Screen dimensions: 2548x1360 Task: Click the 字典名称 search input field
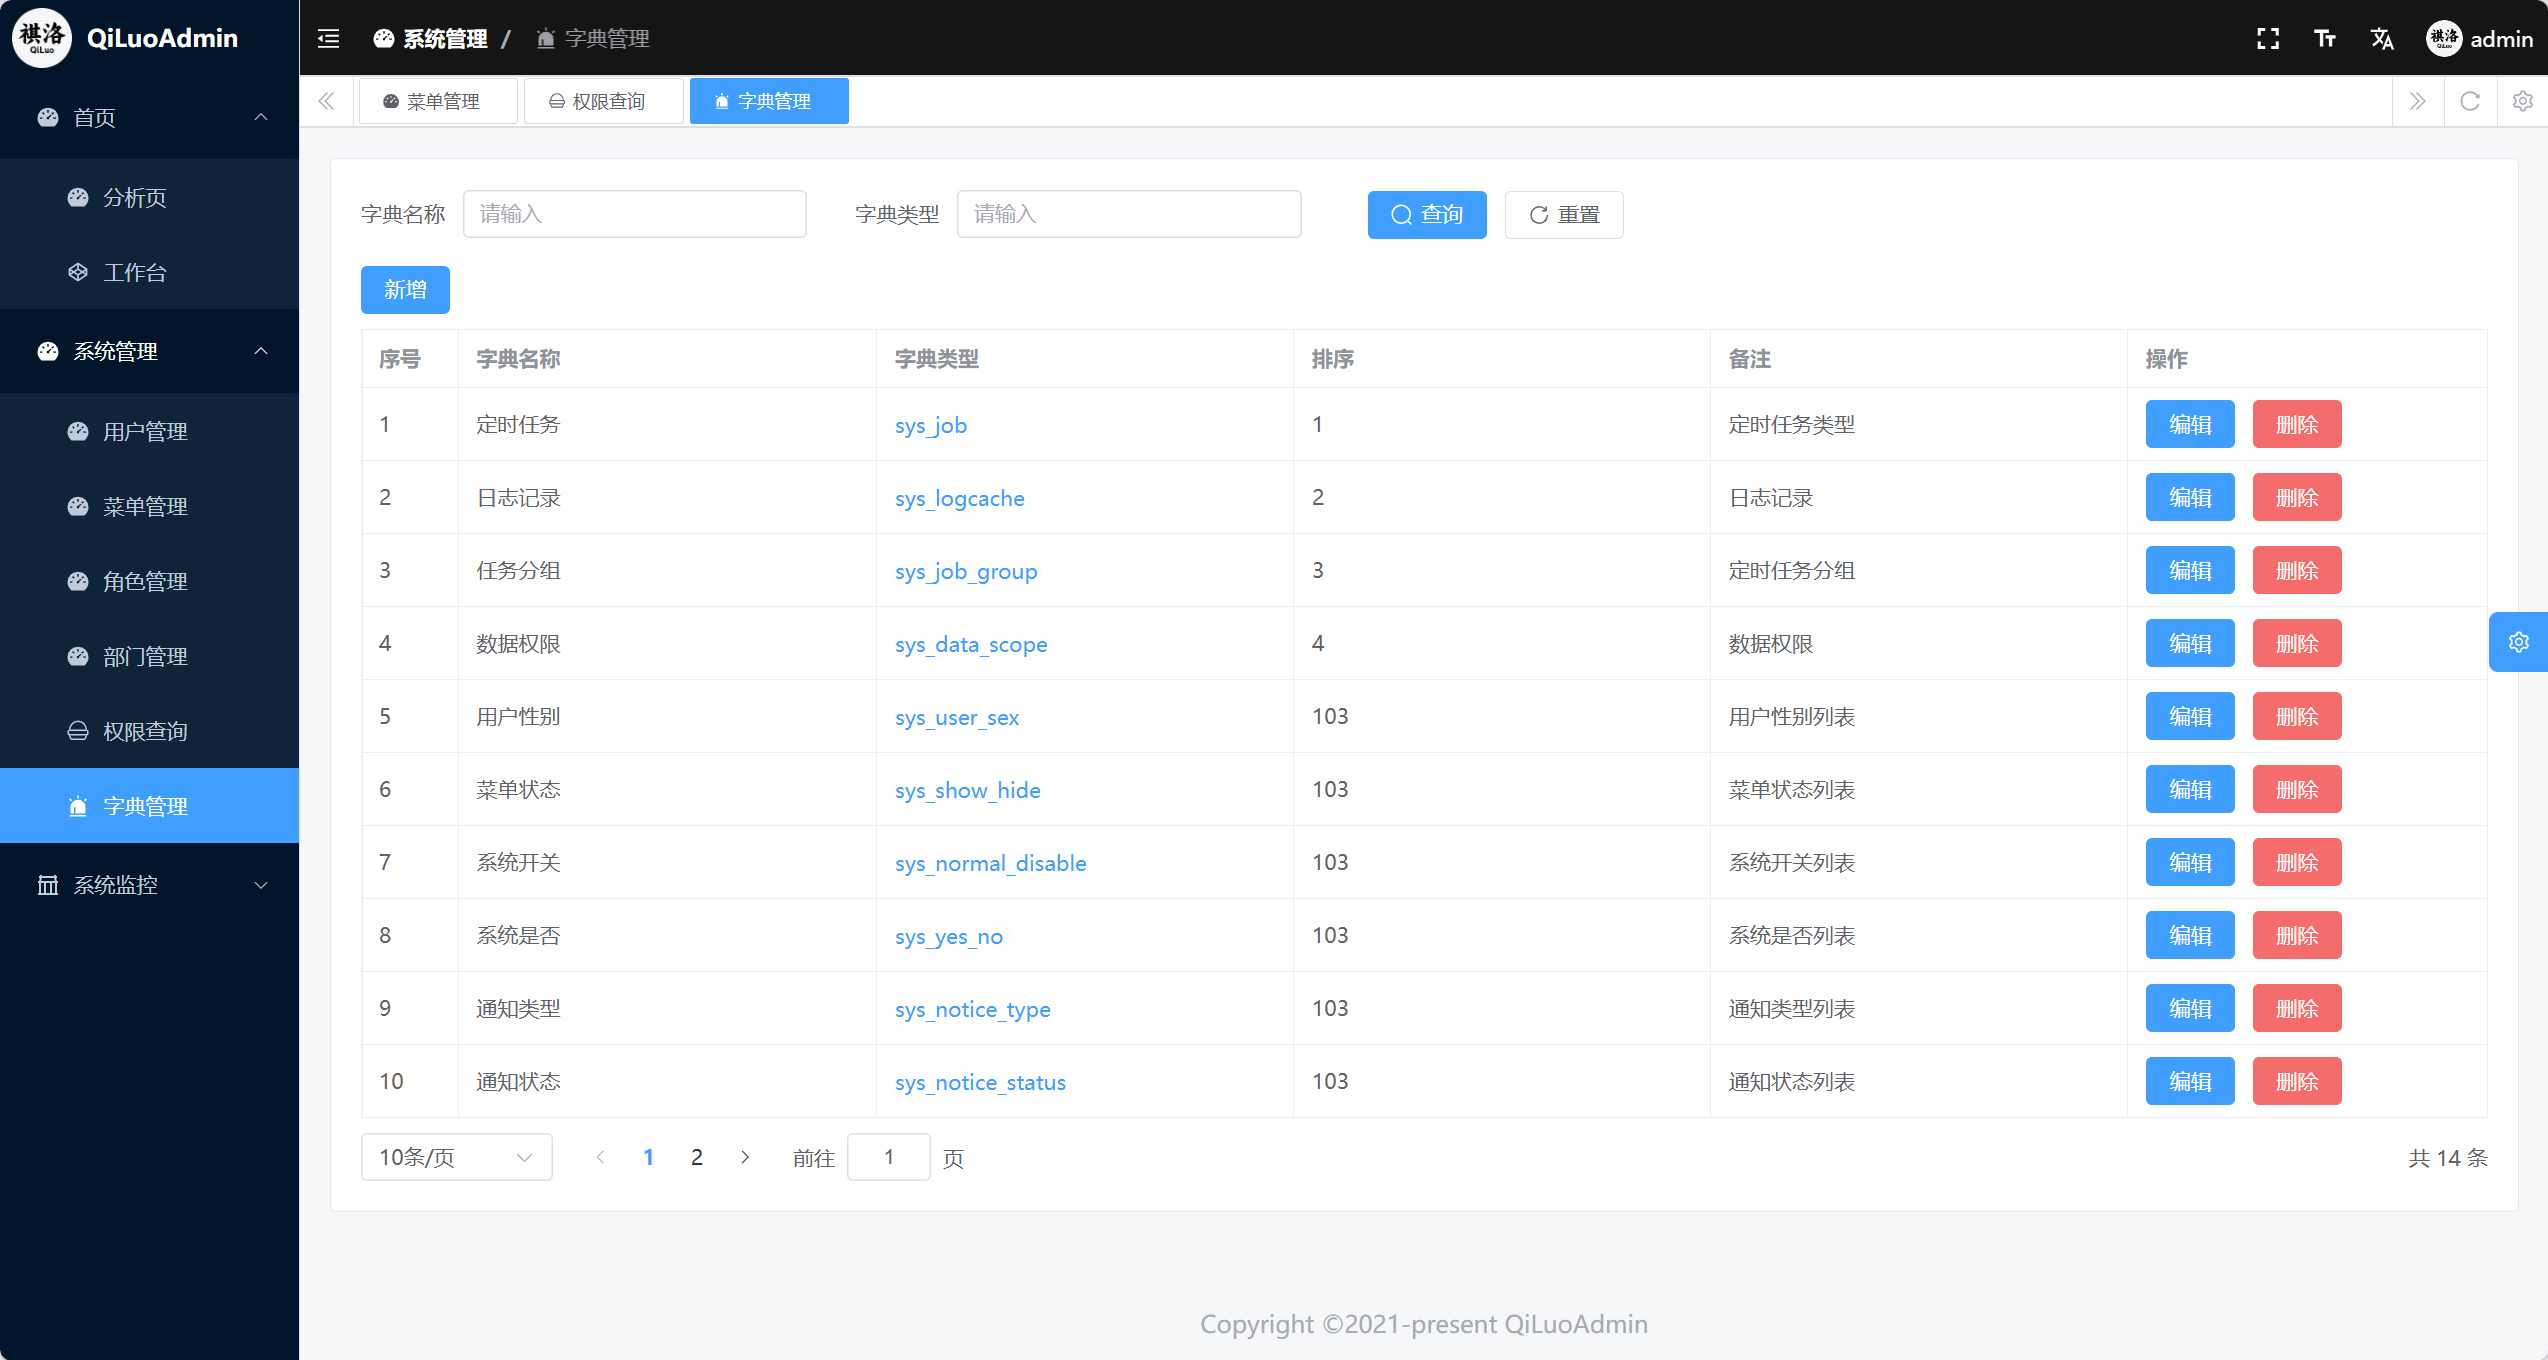tap(634, 214)
